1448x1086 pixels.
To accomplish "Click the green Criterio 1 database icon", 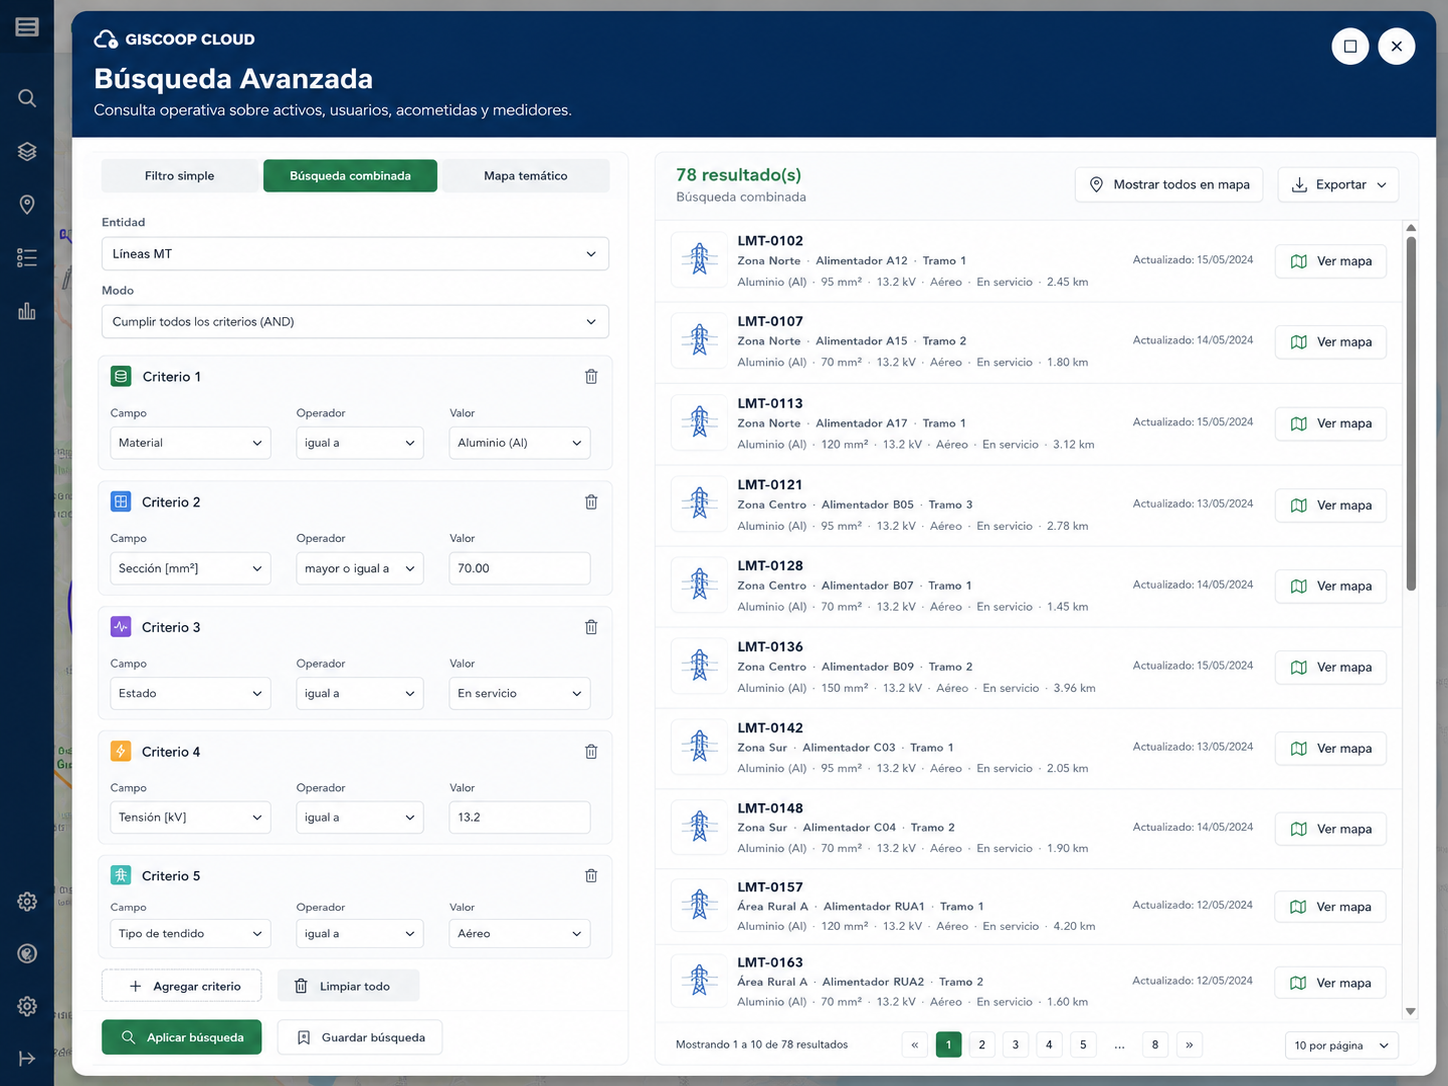I will pyautogui.click(x=121, y=377).
